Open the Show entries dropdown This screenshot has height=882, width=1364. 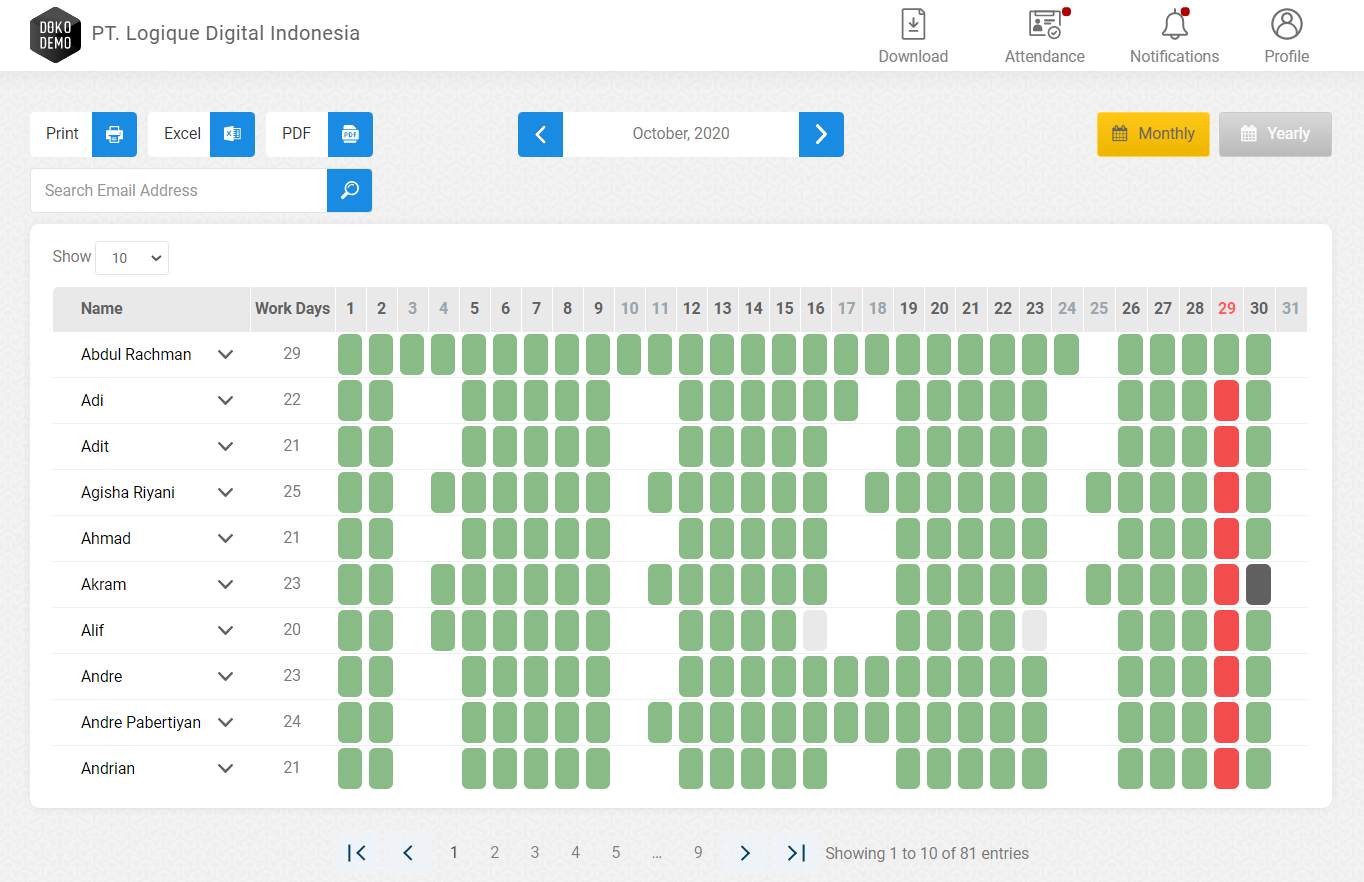tap(132, 258)
